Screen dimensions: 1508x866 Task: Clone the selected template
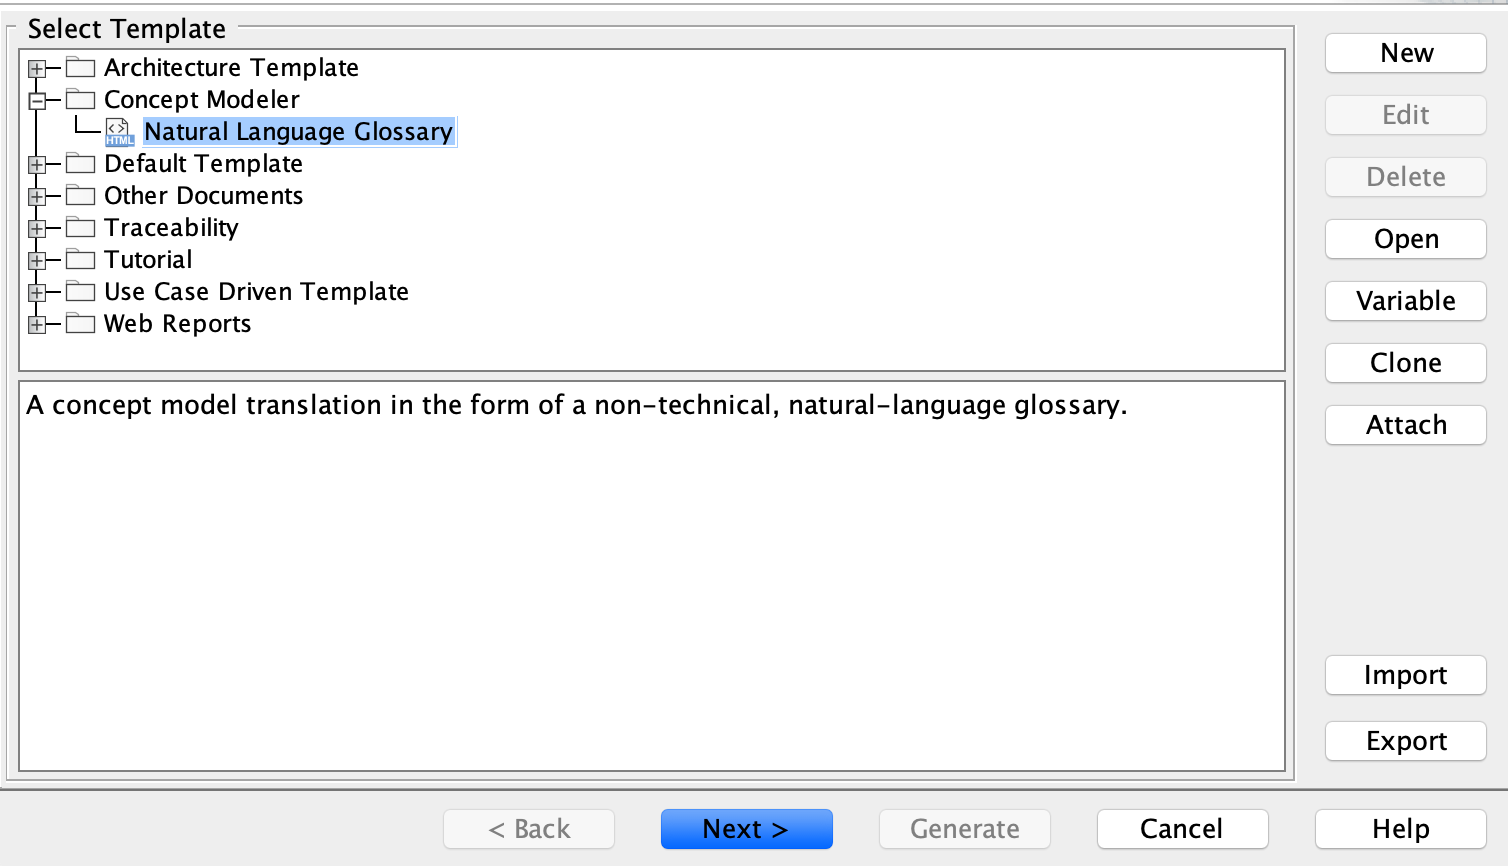[x=1405, y=363]
